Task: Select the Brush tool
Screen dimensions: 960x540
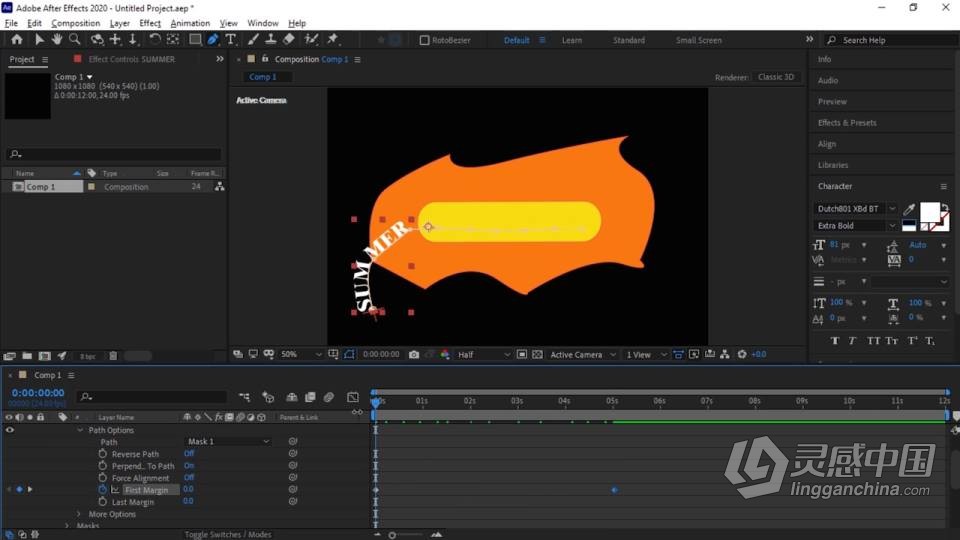Action: (253, 40)
